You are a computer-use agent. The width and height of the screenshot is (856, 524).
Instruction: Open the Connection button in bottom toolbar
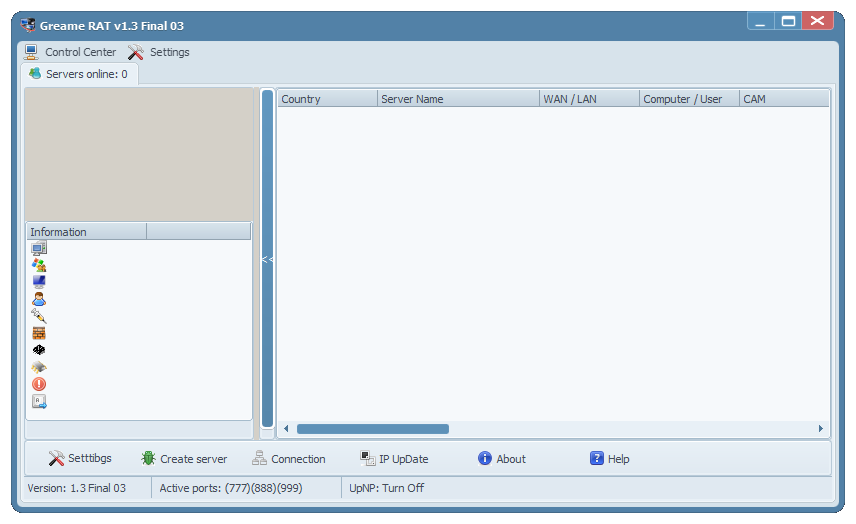point(288,459)
